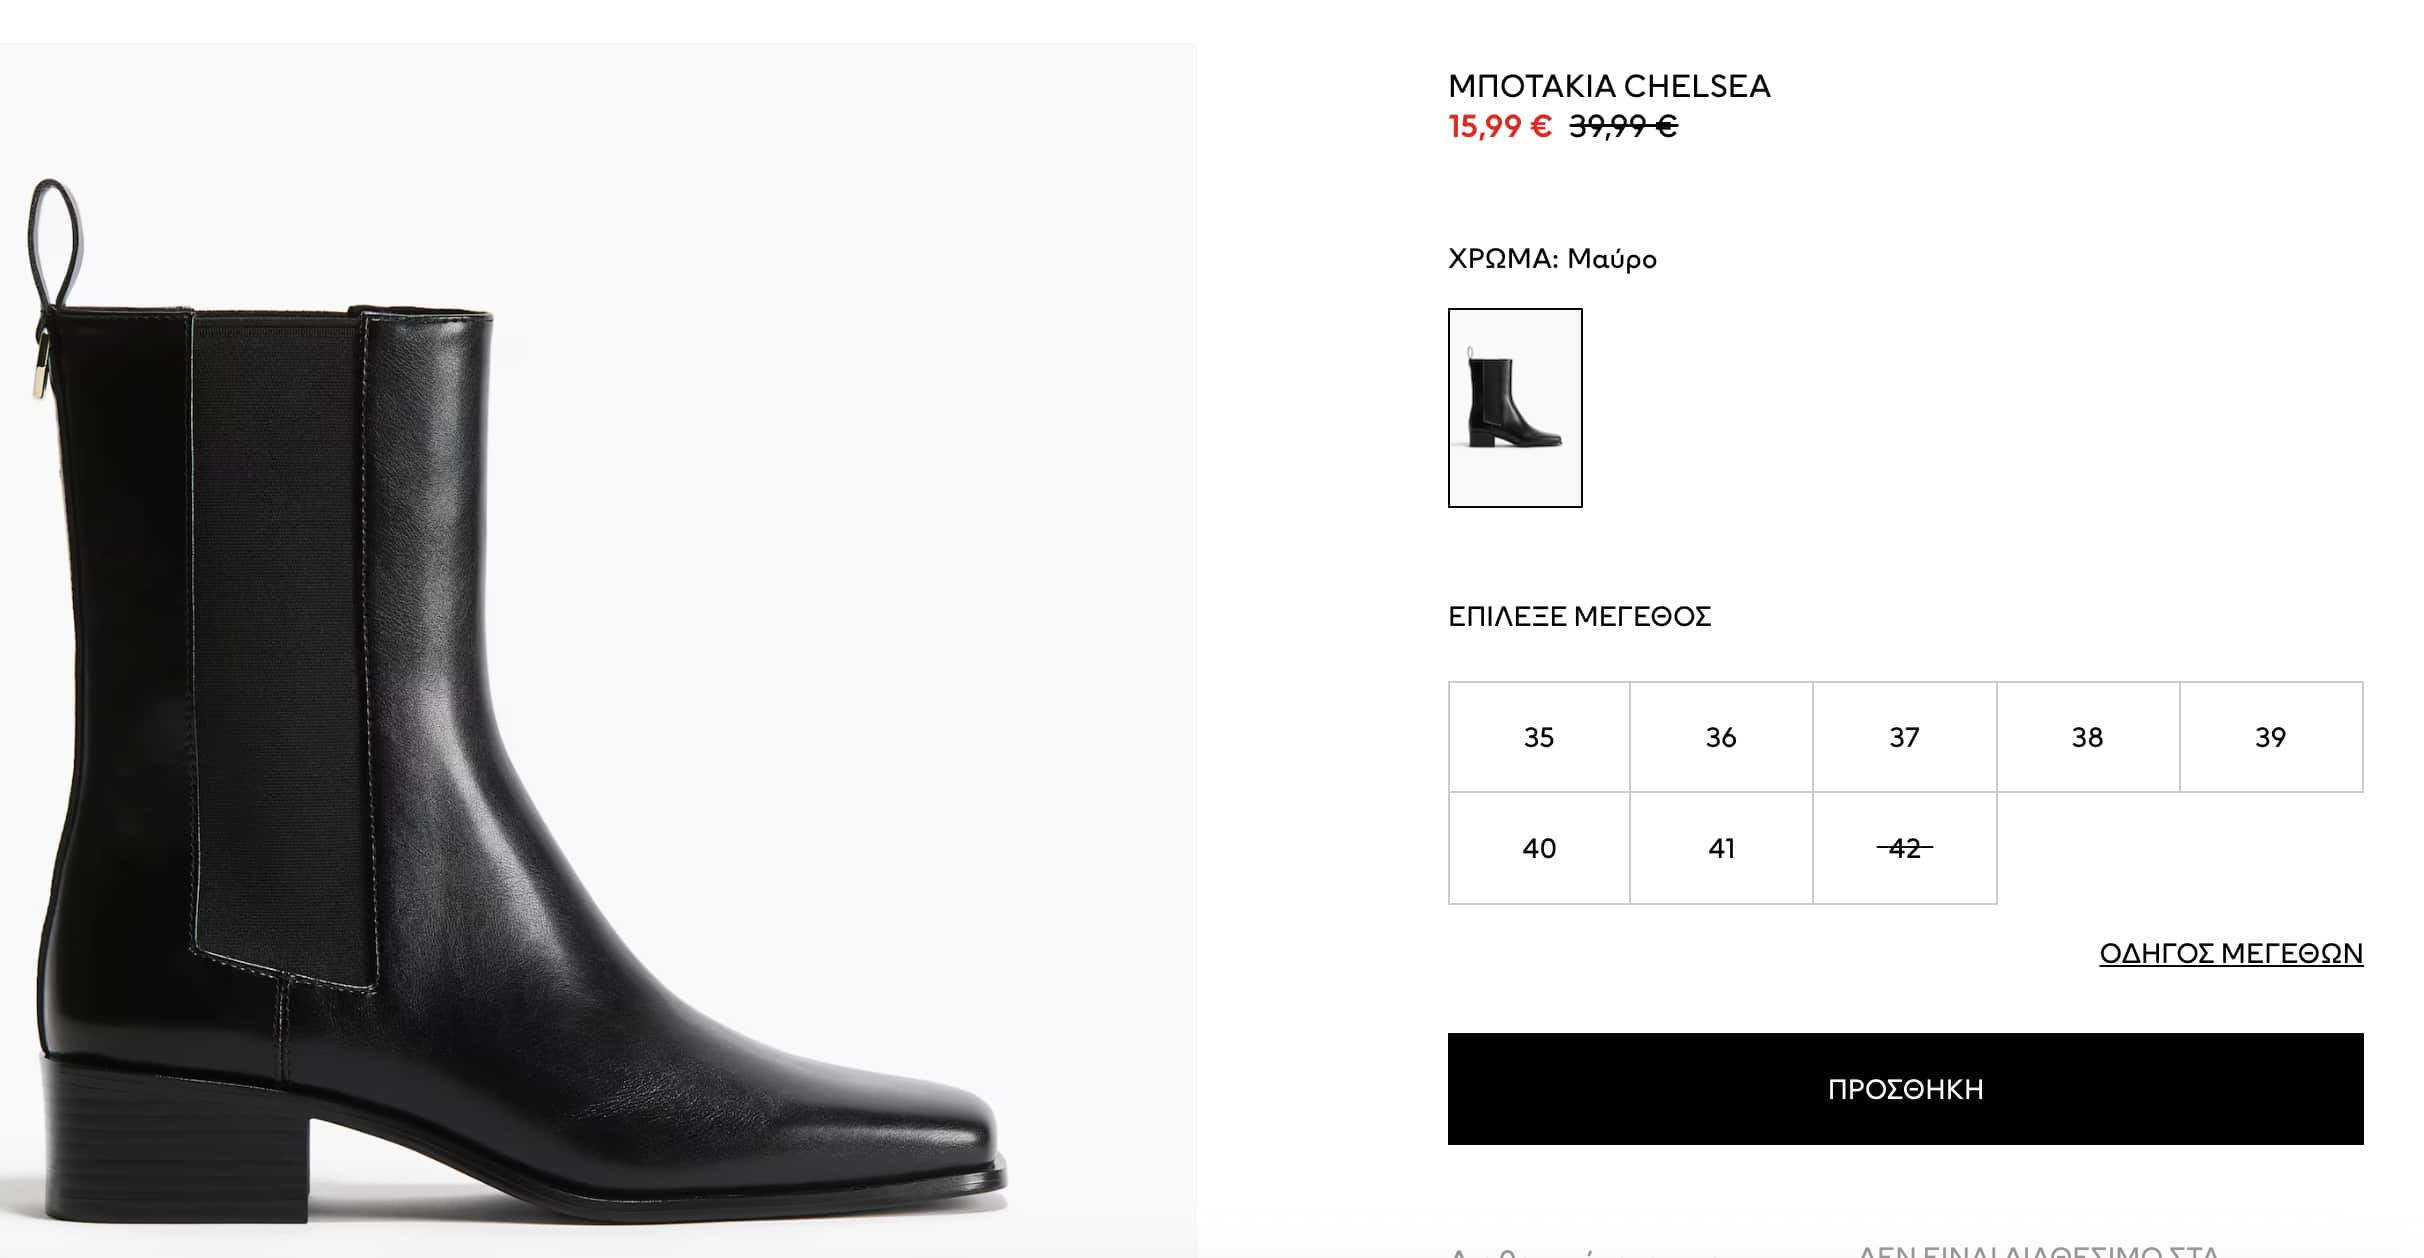Click the ΔΕΝ ΕΙΝΑΙ ΔΙΑΘΕΣΙΜΟ ΣΤΑ text

(x=2038, y=1250)
